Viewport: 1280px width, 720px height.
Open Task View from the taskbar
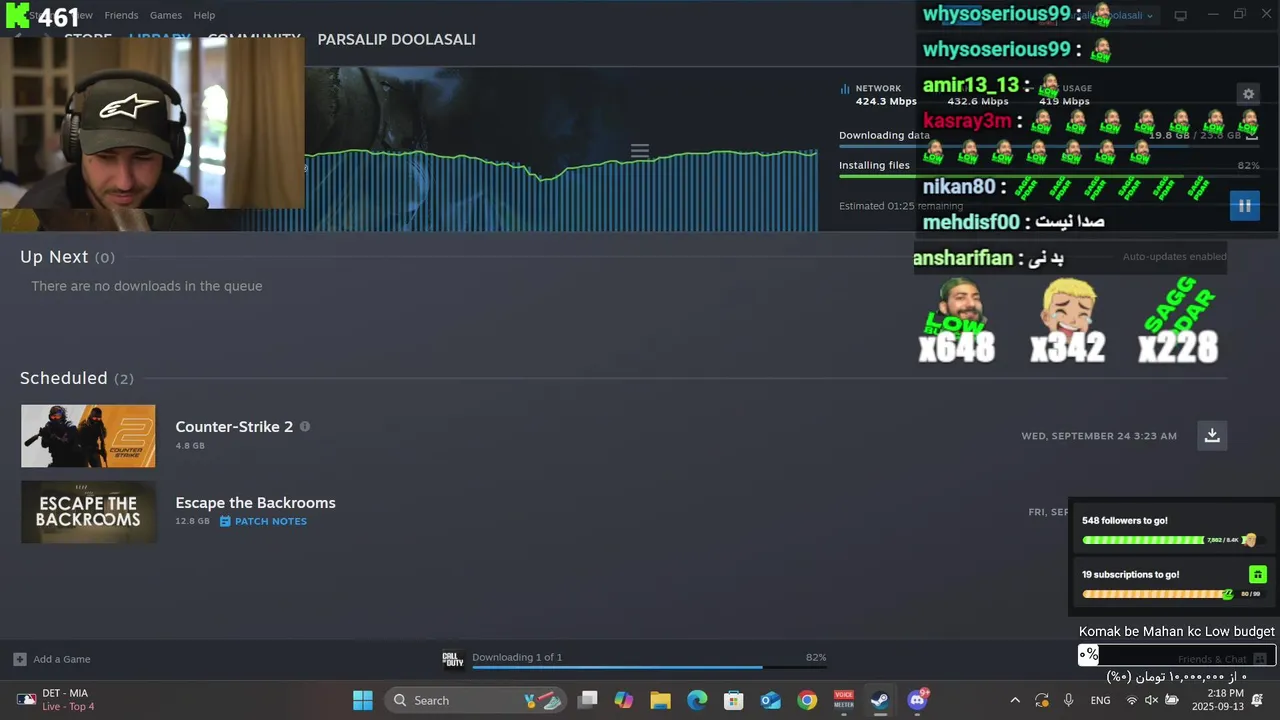coord(588,700)
